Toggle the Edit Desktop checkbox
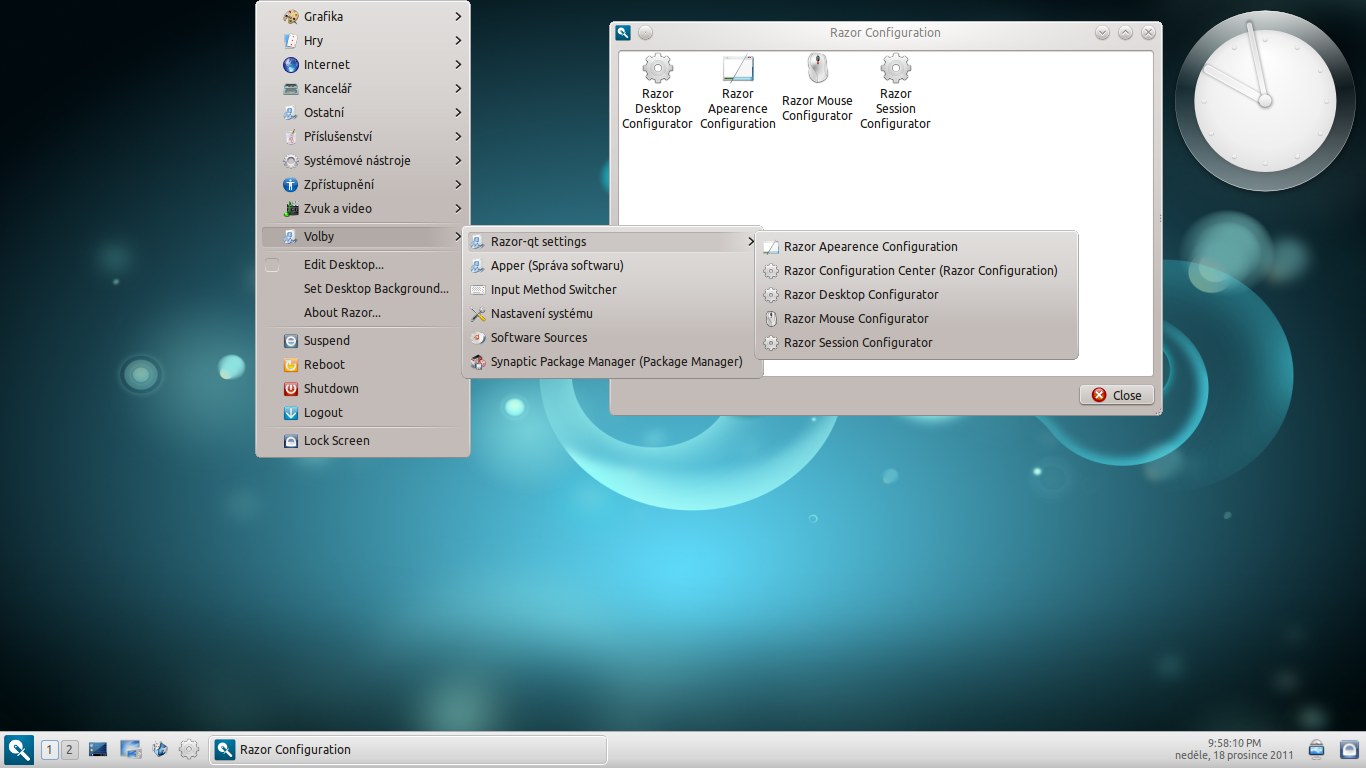 [x=272, y=265]
